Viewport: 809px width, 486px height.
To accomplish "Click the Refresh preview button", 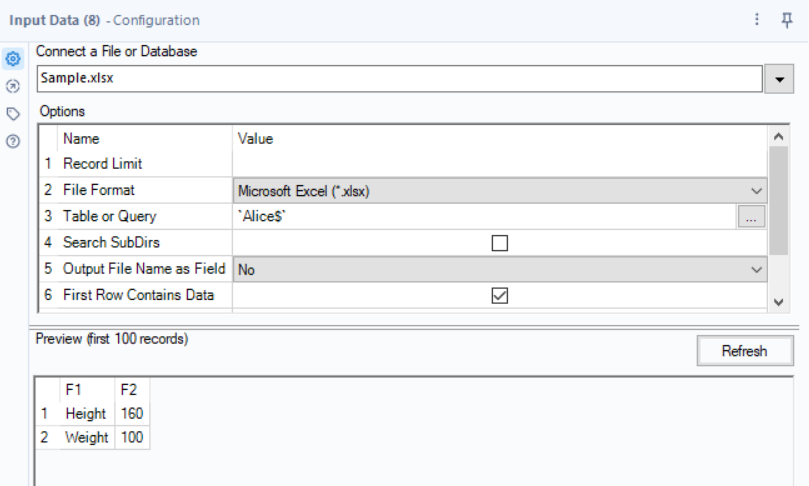I will [744, 351].
